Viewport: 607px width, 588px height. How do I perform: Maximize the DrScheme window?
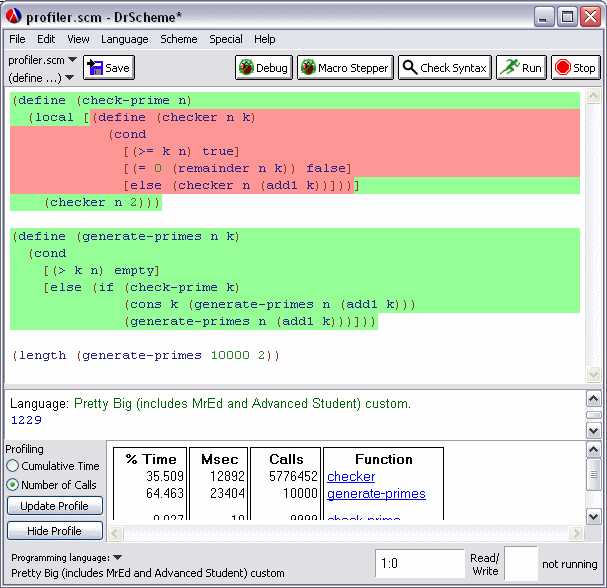pos(567,17)
